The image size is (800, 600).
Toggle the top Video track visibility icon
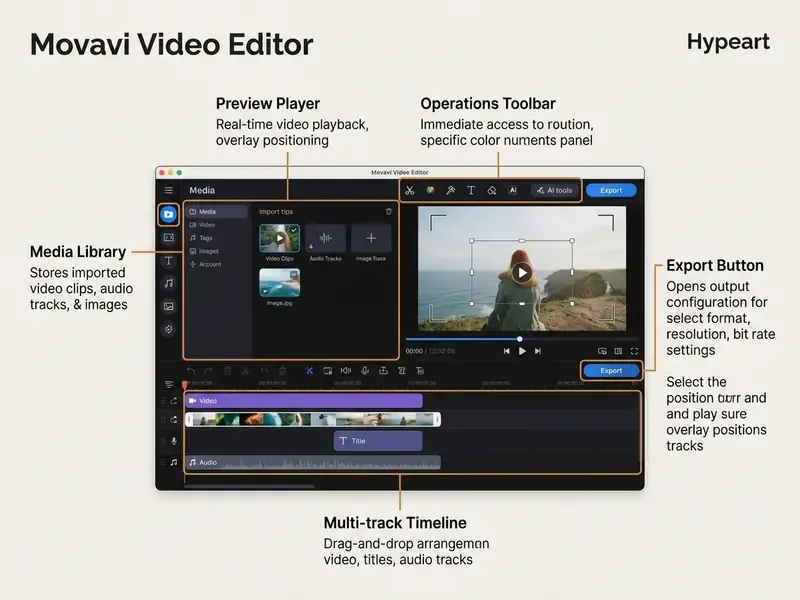(174, 401)
